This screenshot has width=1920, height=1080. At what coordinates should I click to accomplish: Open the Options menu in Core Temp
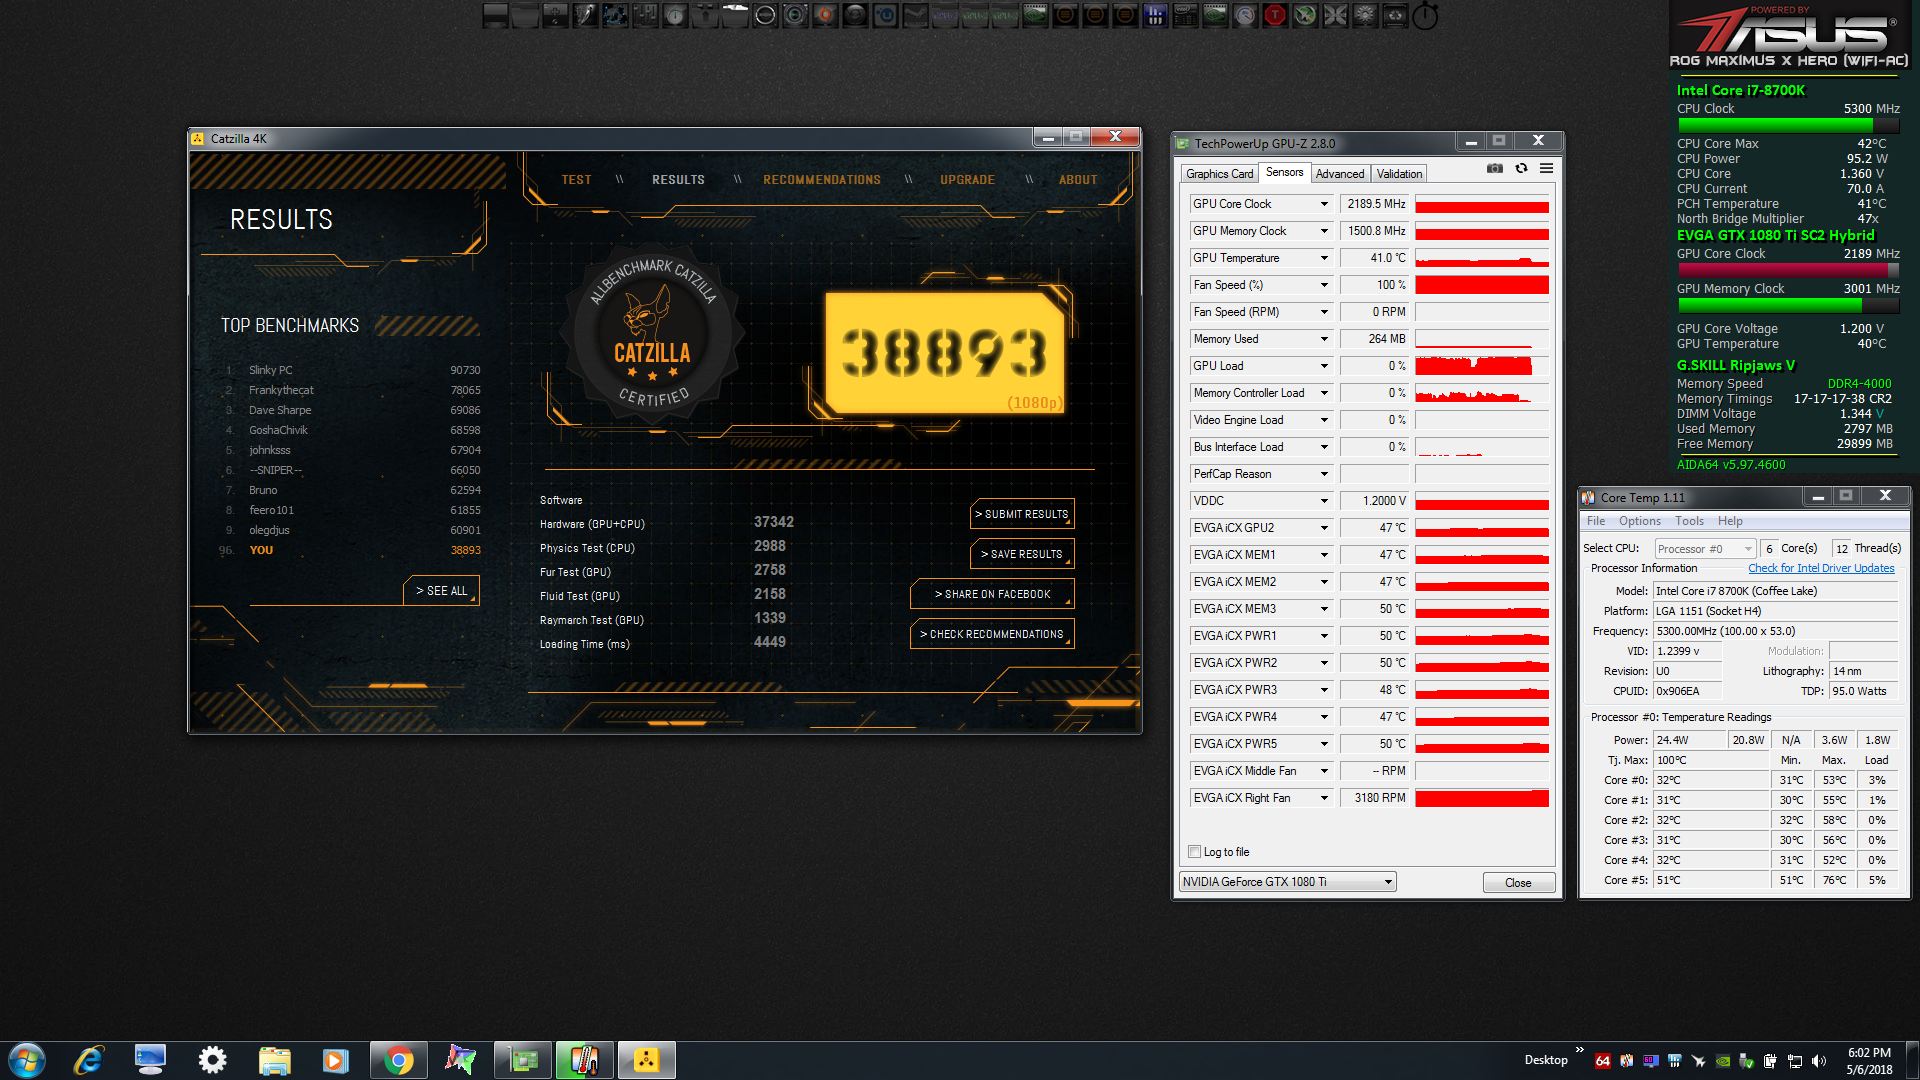tap(1639, 521)
